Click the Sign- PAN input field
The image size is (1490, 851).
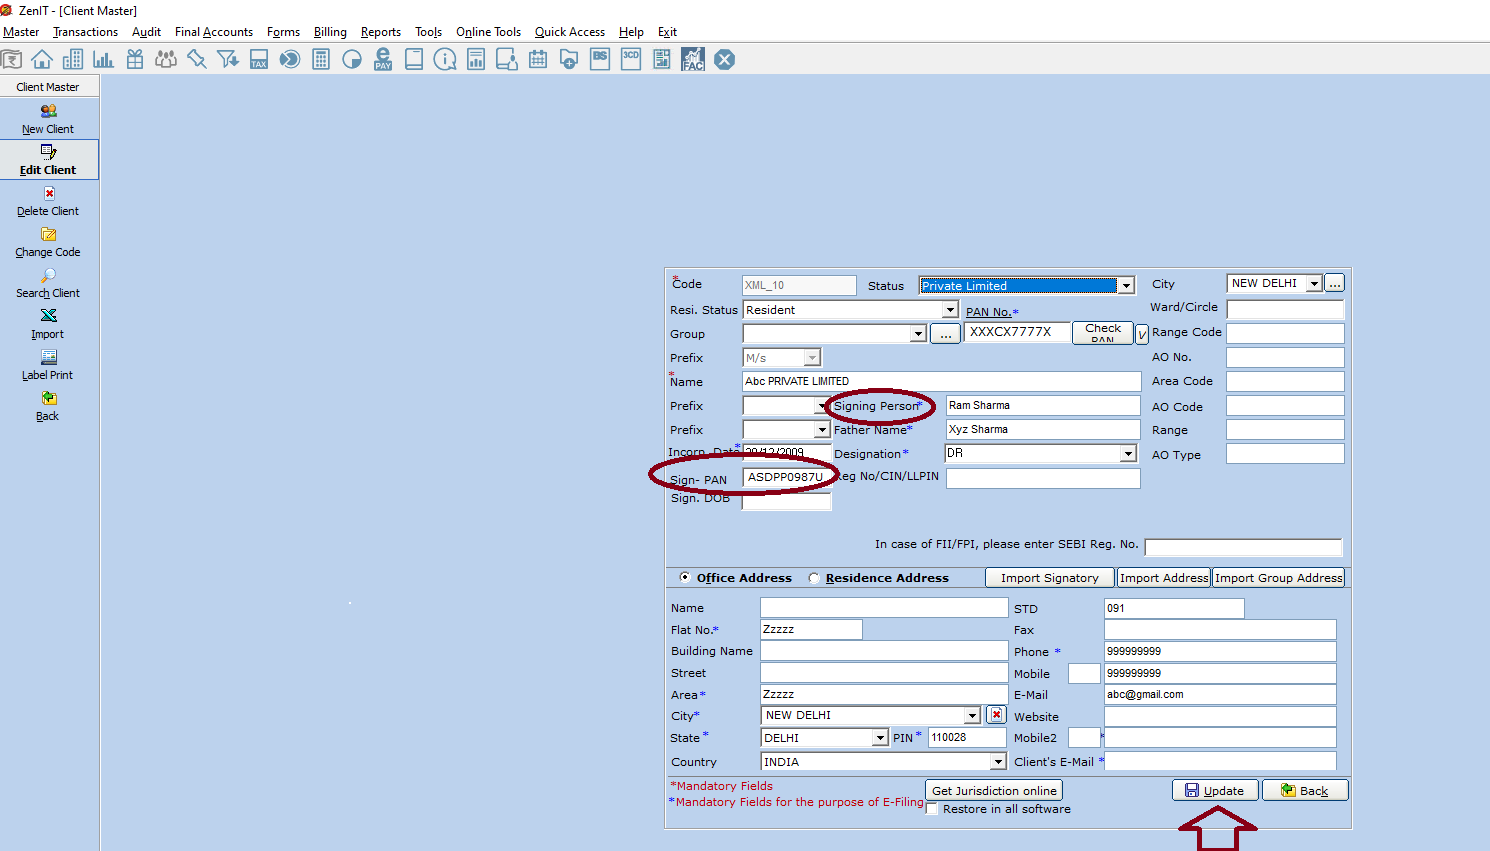(786, 478)
